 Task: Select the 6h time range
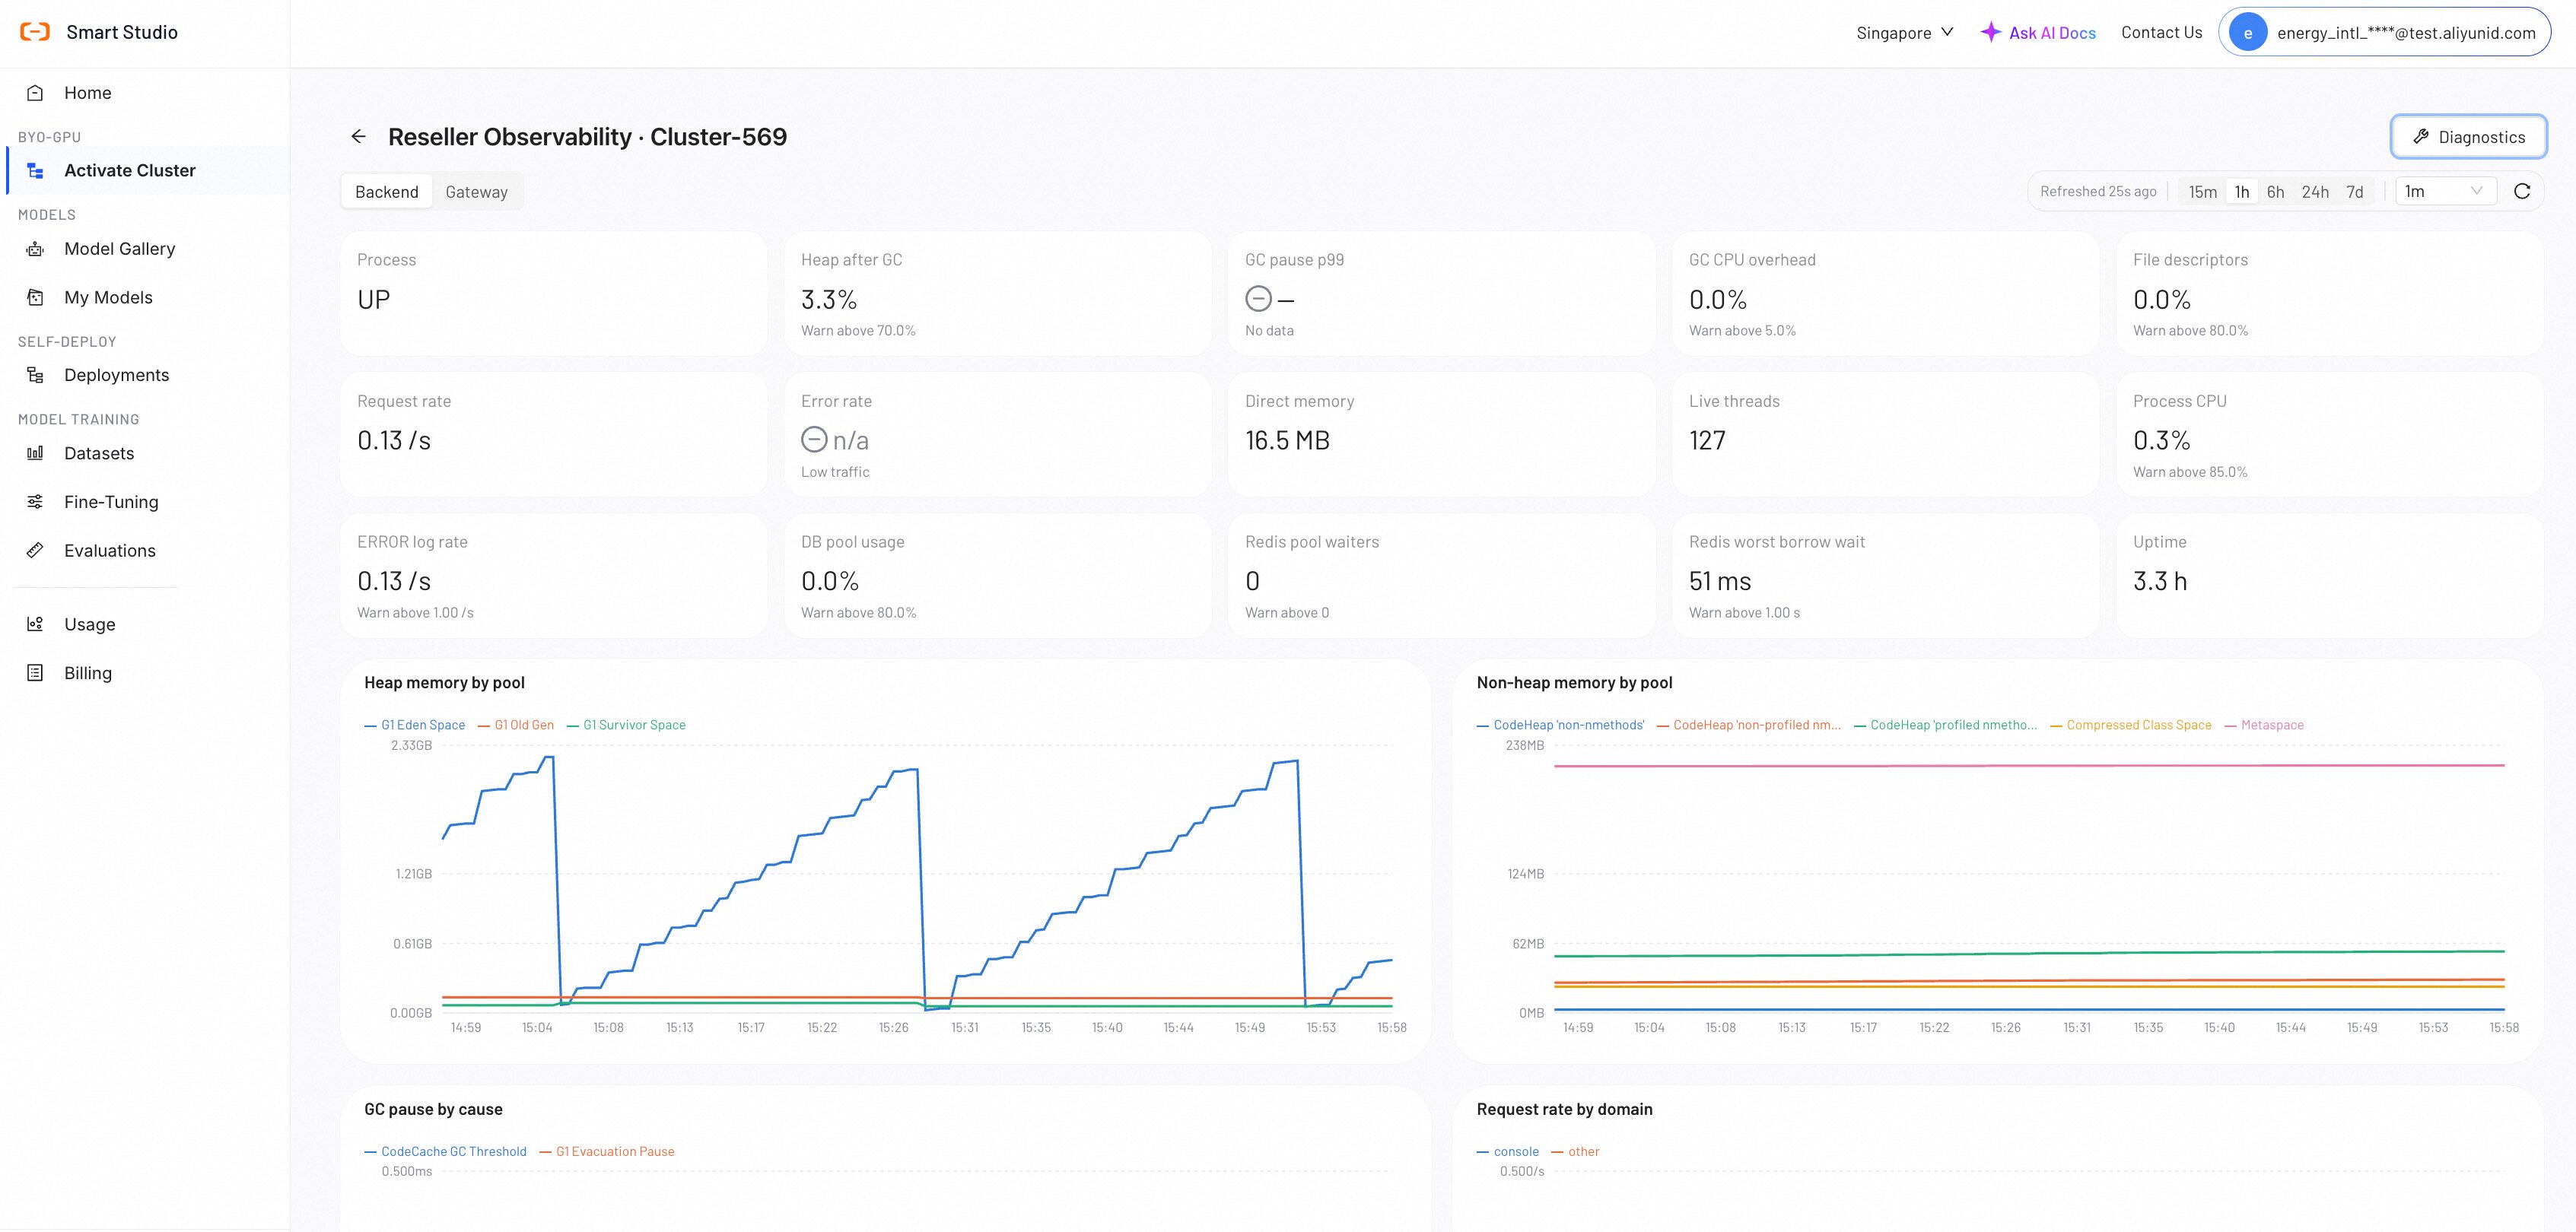(2275, 192)
